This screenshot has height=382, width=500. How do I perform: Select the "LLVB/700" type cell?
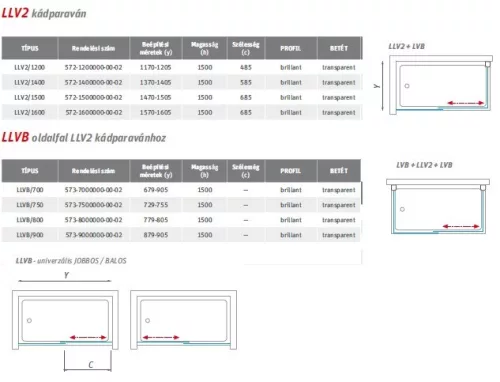pyautogui.click(x=30, y=190)
